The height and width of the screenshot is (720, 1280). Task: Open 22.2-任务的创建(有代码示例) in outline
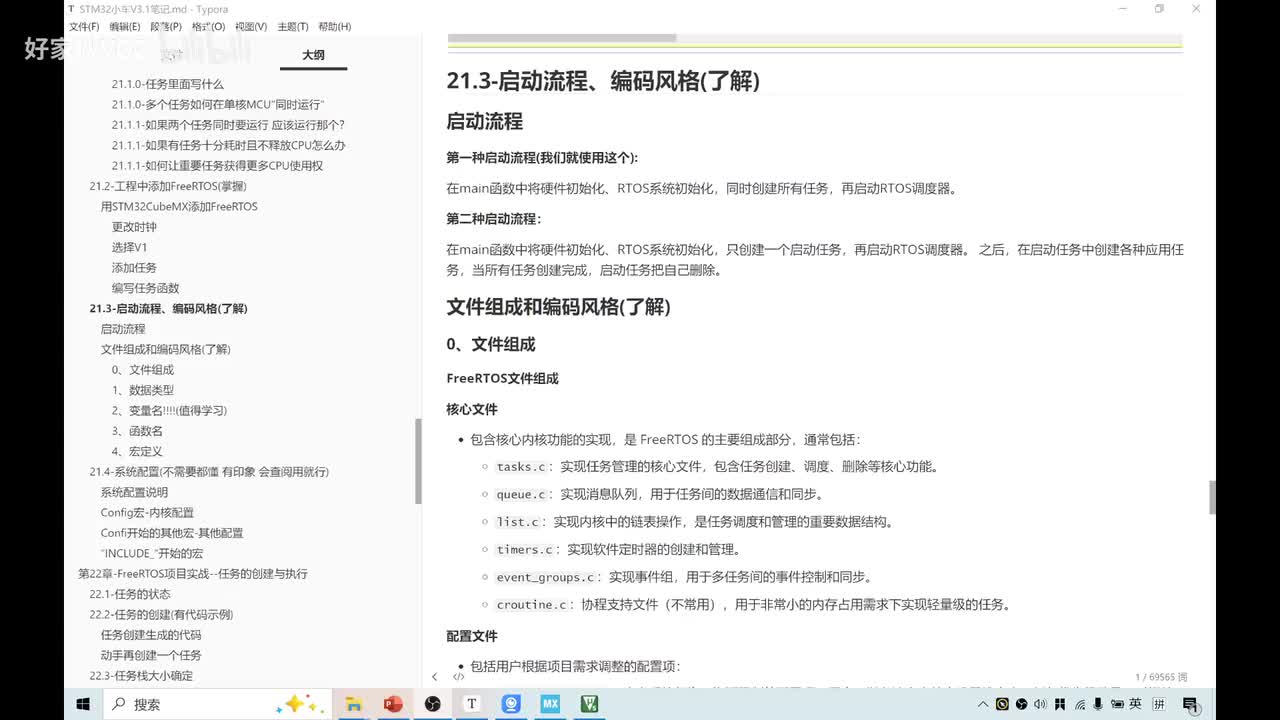click(x=161, y=614)
